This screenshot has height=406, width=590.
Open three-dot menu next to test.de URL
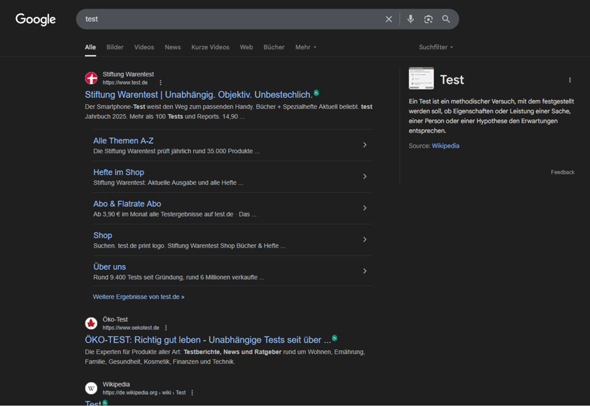[161, 83]
